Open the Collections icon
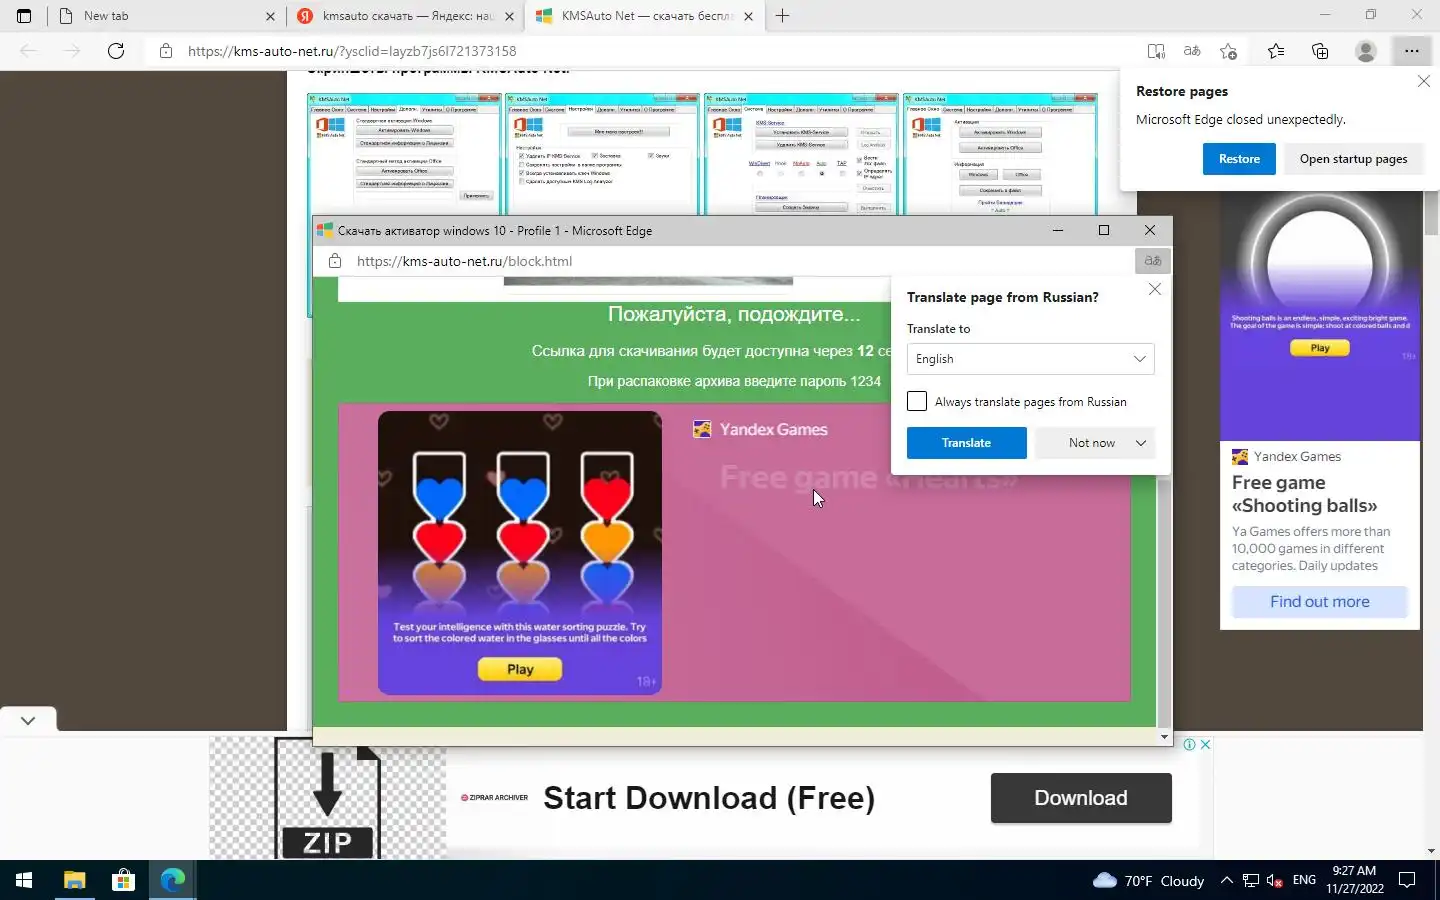This screenshot has width=1440, height=900. [1320, 51]
